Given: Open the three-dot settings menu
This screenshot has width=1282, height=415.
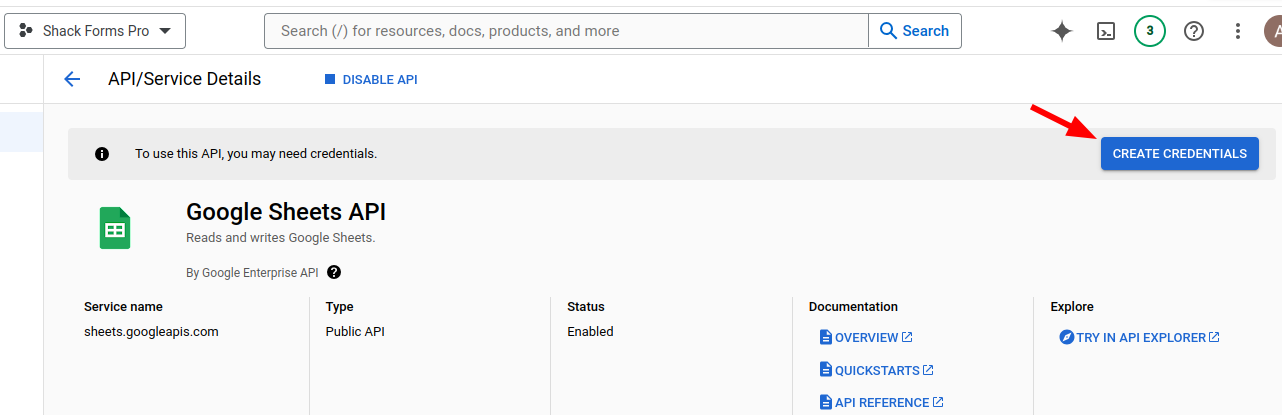Looking at the screenshot, I should 1239,31.
